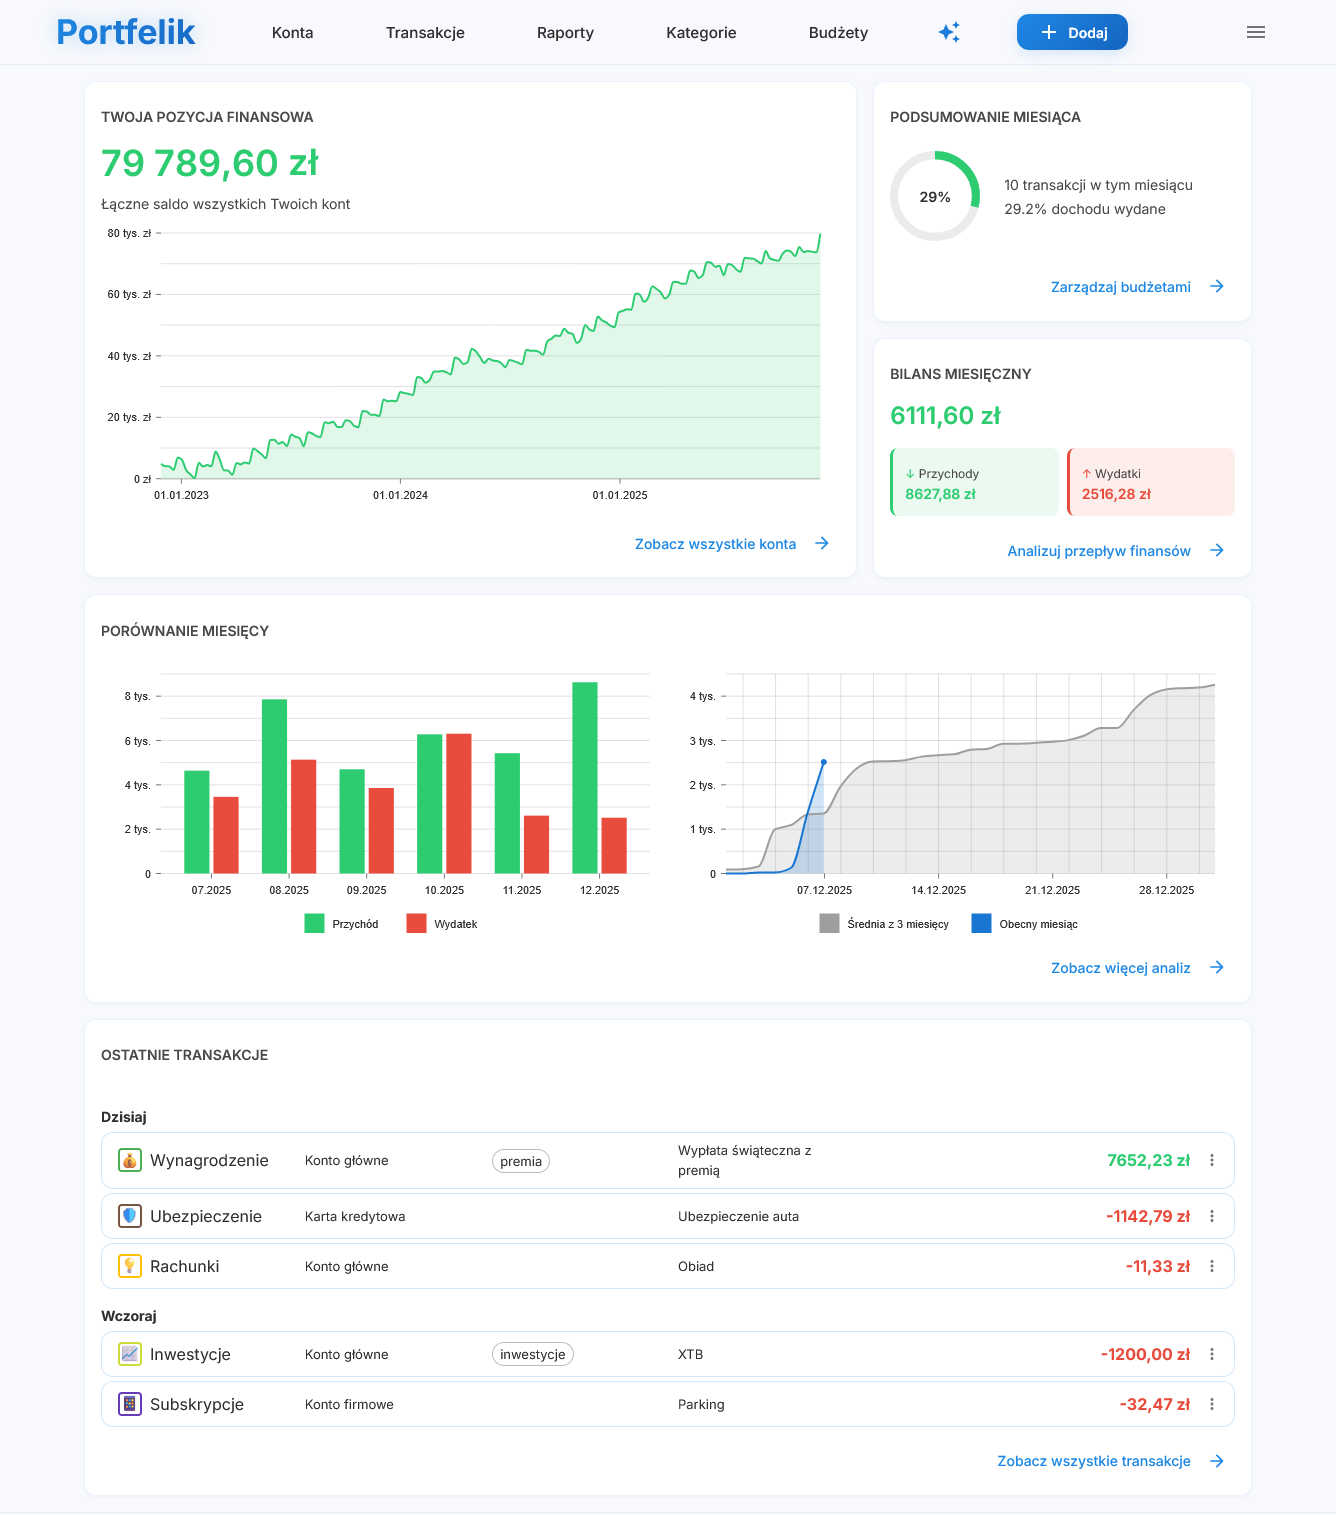Click the Subskrypcje category icon
Viewport: 1336px width, 1515px height.
[x=130, y=1404]
